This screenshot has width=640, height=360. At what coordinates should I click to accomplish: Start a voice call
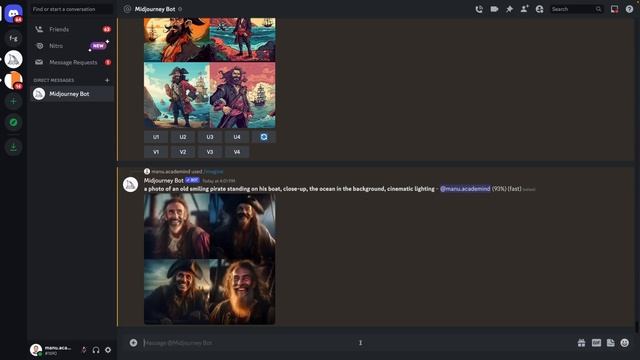click(x=479, y=9)
